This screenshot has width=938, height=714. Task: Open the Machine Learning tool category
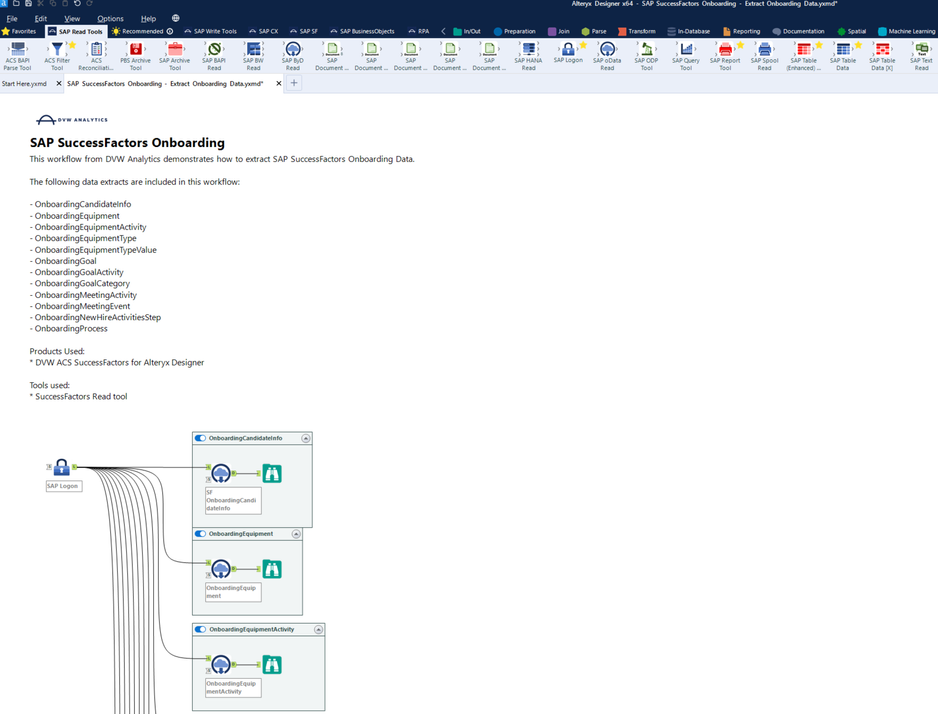pyautogui.click(x=906, y=31)
